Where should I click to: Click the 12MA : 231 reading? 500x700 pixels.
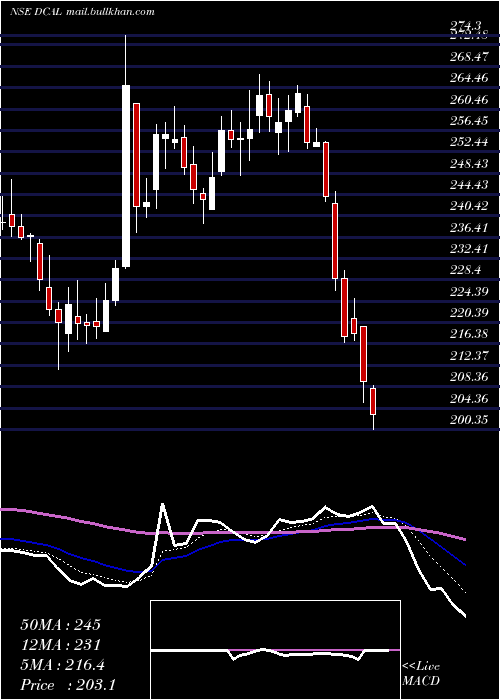[60, 645]
